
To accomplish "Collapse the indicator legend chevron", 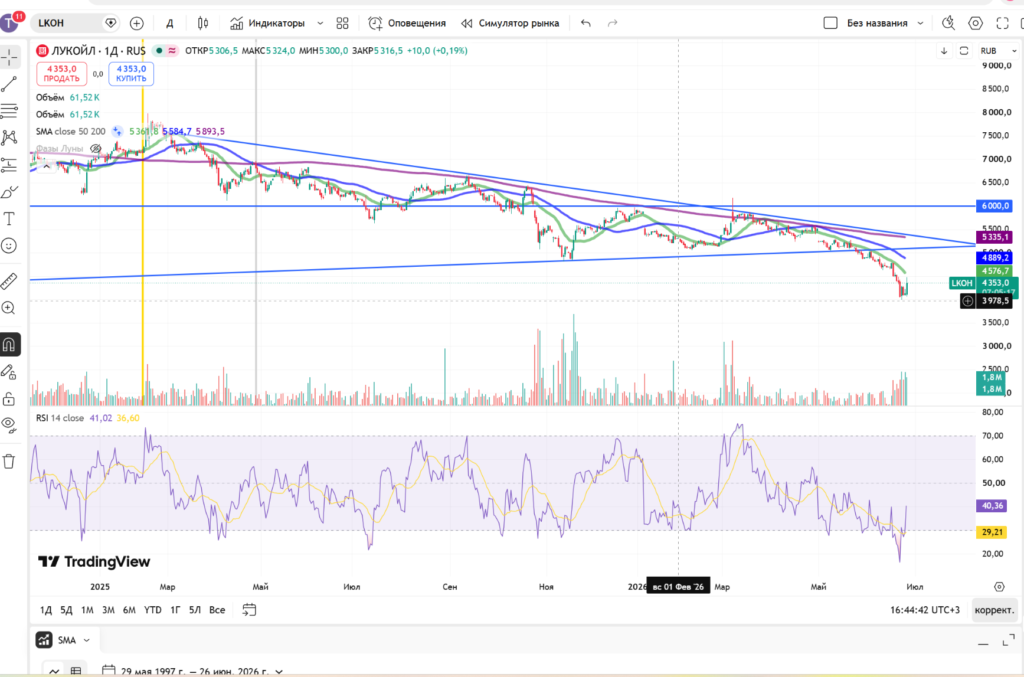I will [46, 165].
